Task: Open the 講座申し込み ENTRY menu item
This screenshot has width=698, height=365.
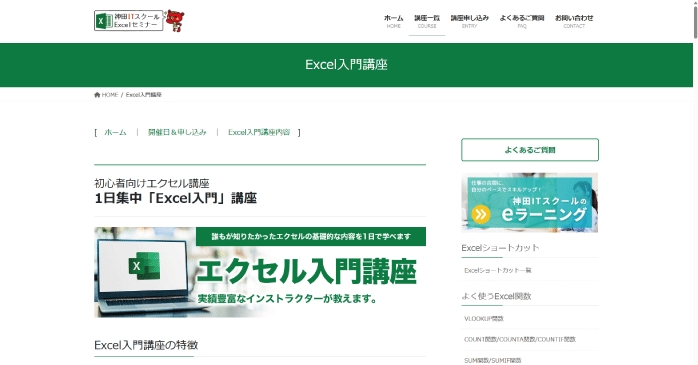Action: (470, 21)
